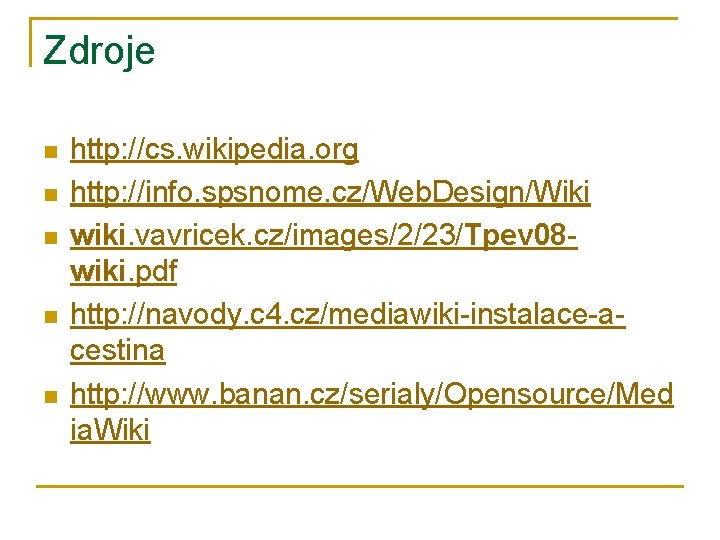Click the bullet beside the cs.wikipedia.org link
The height and width of the screenshot is (540, 720).
click(50, 153)
